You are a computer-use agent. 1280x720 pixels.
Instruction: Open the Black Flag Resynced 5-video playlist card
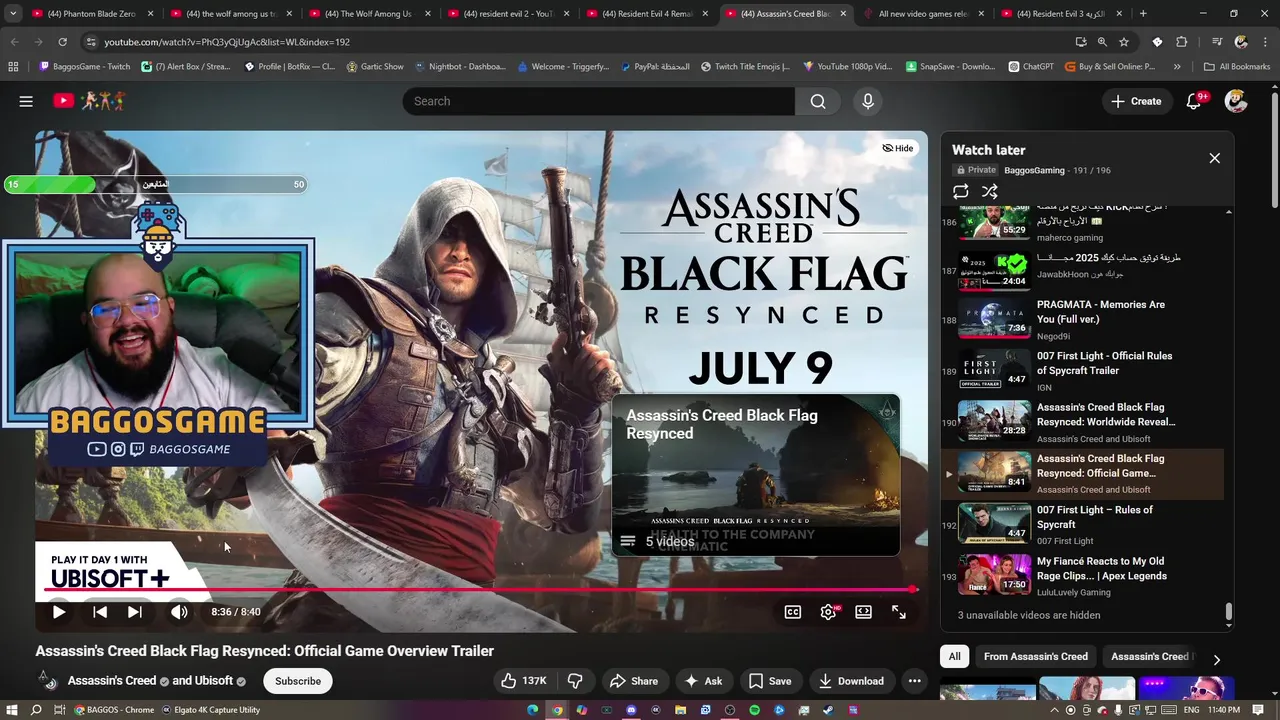[756, 475]
